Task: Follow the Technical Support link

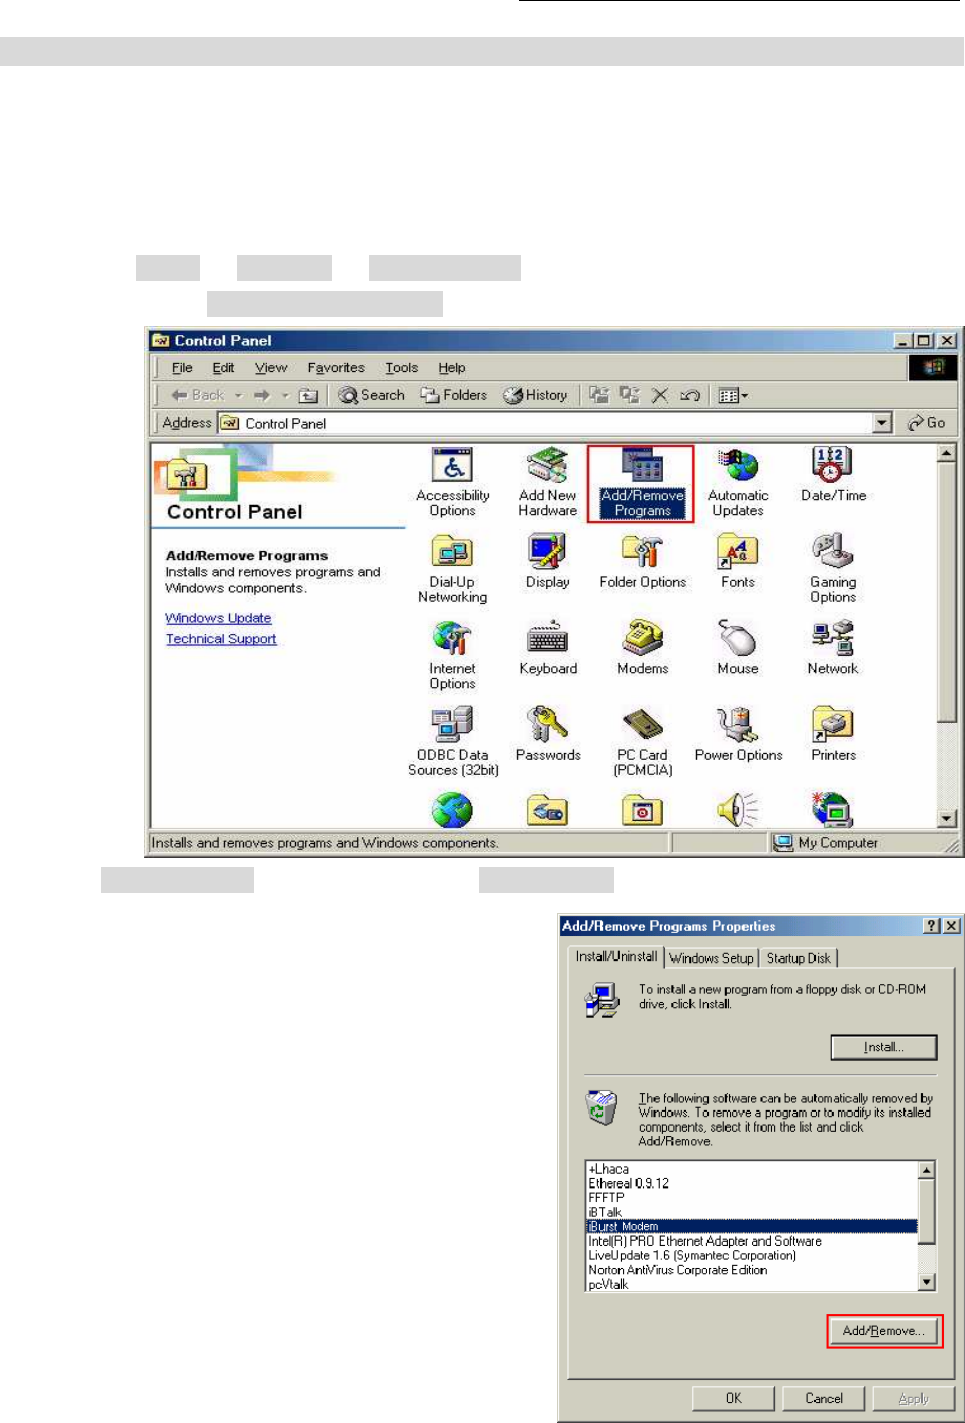Action: click(x=221, y=638)
